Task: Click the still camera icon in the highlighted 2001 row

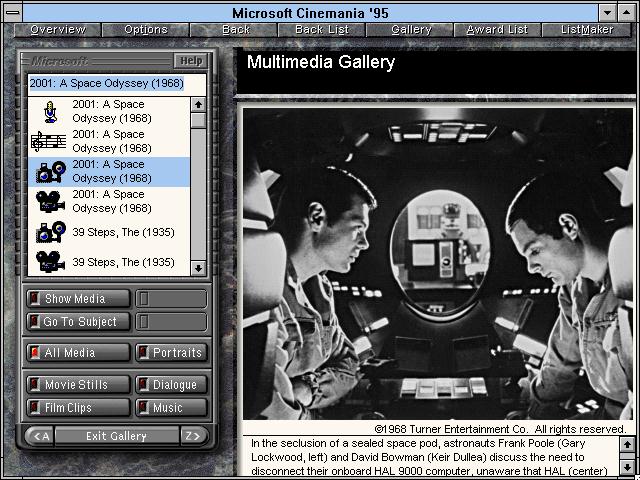Action: (x=51, y=172)
